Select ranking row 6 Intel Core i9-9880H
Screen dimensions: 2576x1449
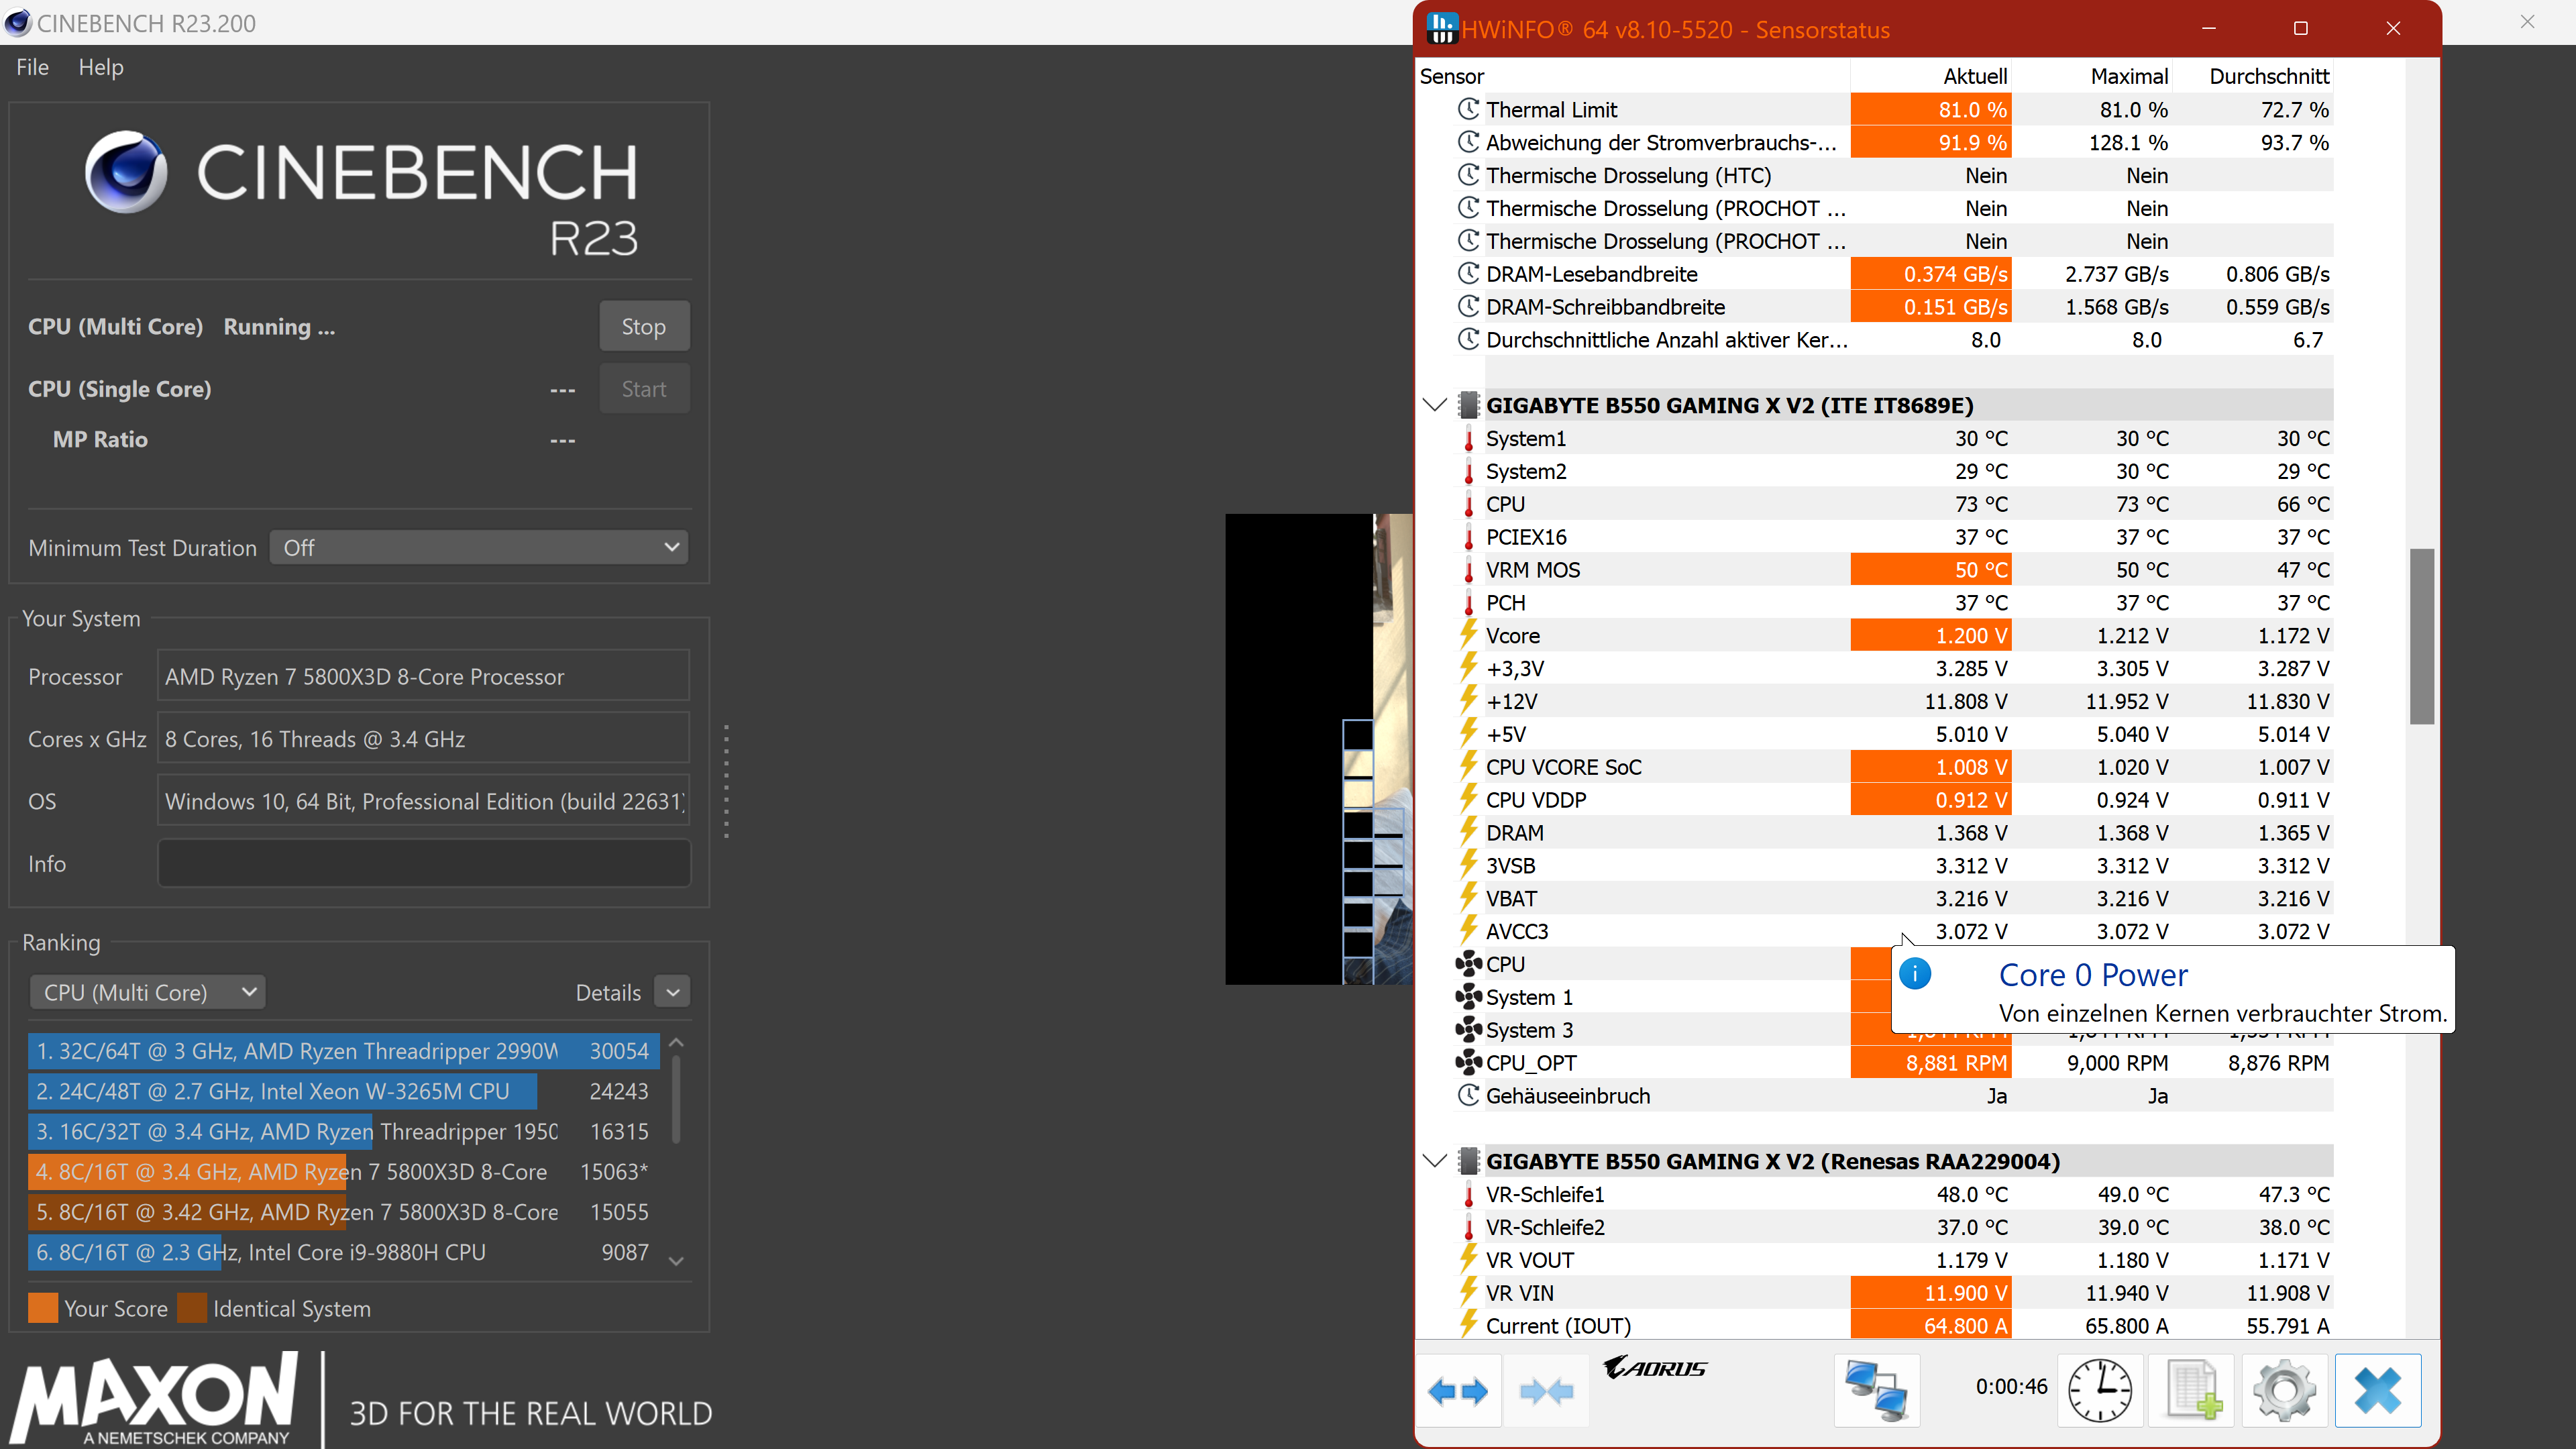344,1252
